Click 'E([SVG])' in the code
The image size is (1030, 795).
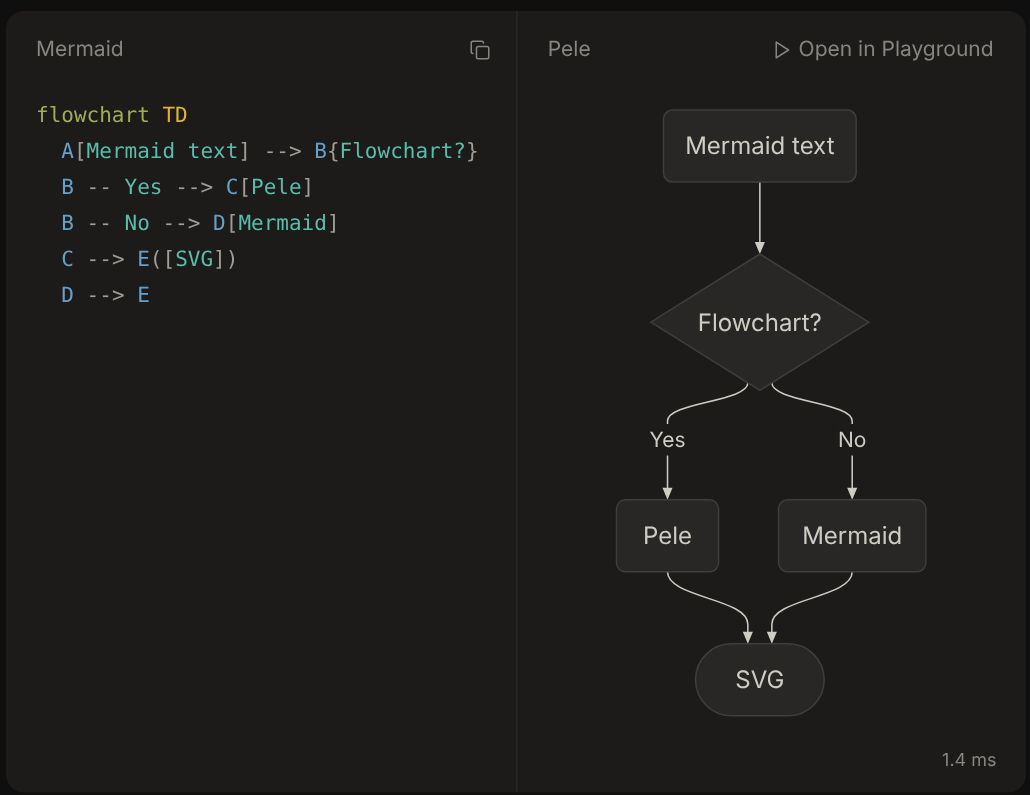[x=187, y=259]
